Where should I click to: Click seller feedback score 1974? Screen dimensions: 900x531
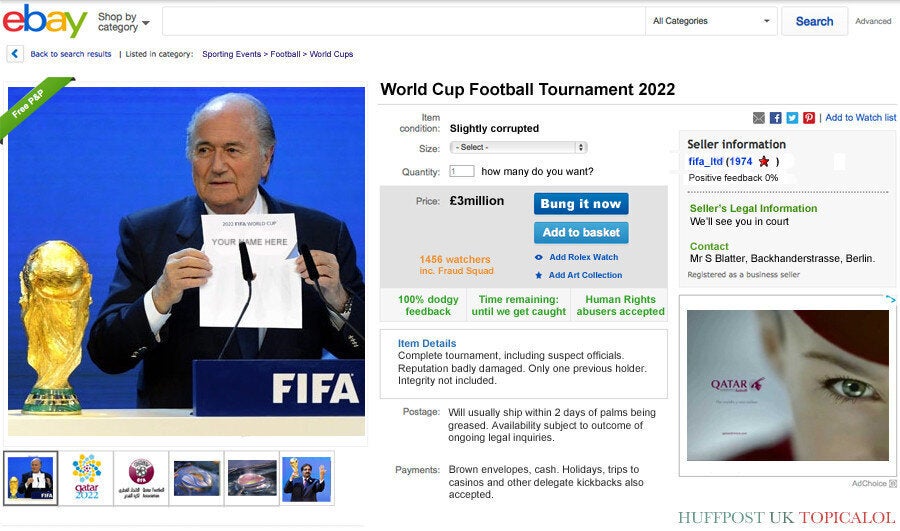(x=741, y=161)
